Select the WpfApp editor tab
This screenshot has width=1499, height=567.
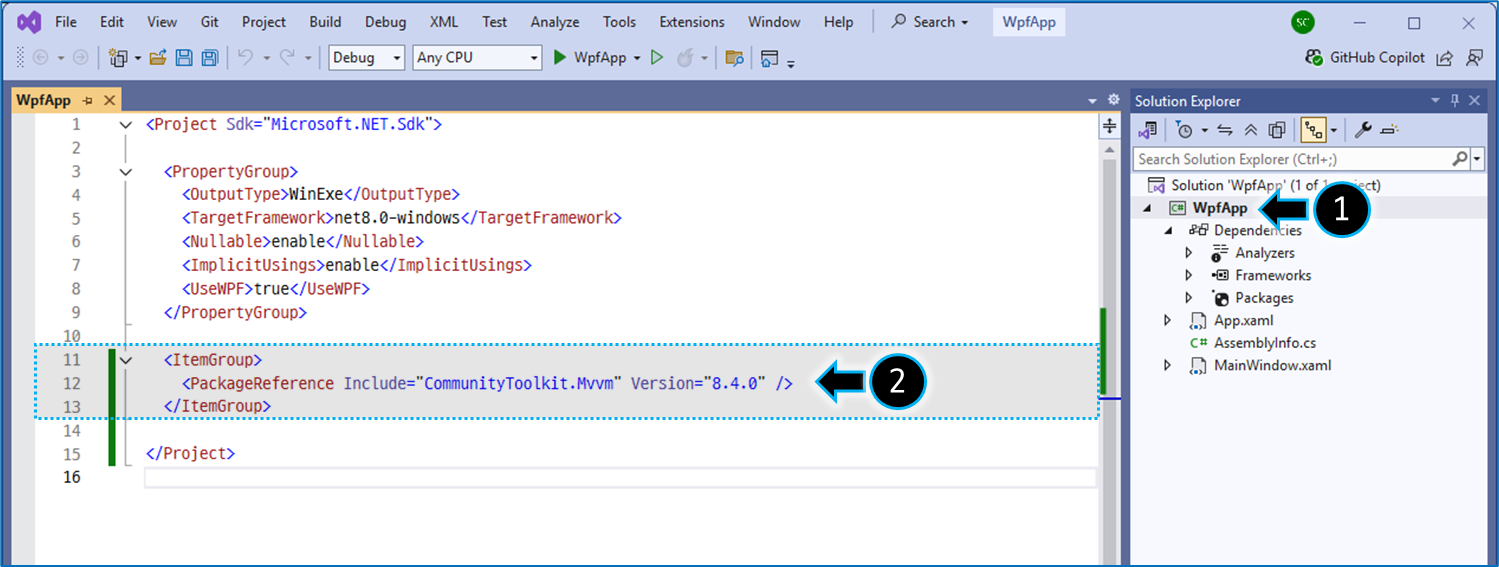[x=44, y=101]
